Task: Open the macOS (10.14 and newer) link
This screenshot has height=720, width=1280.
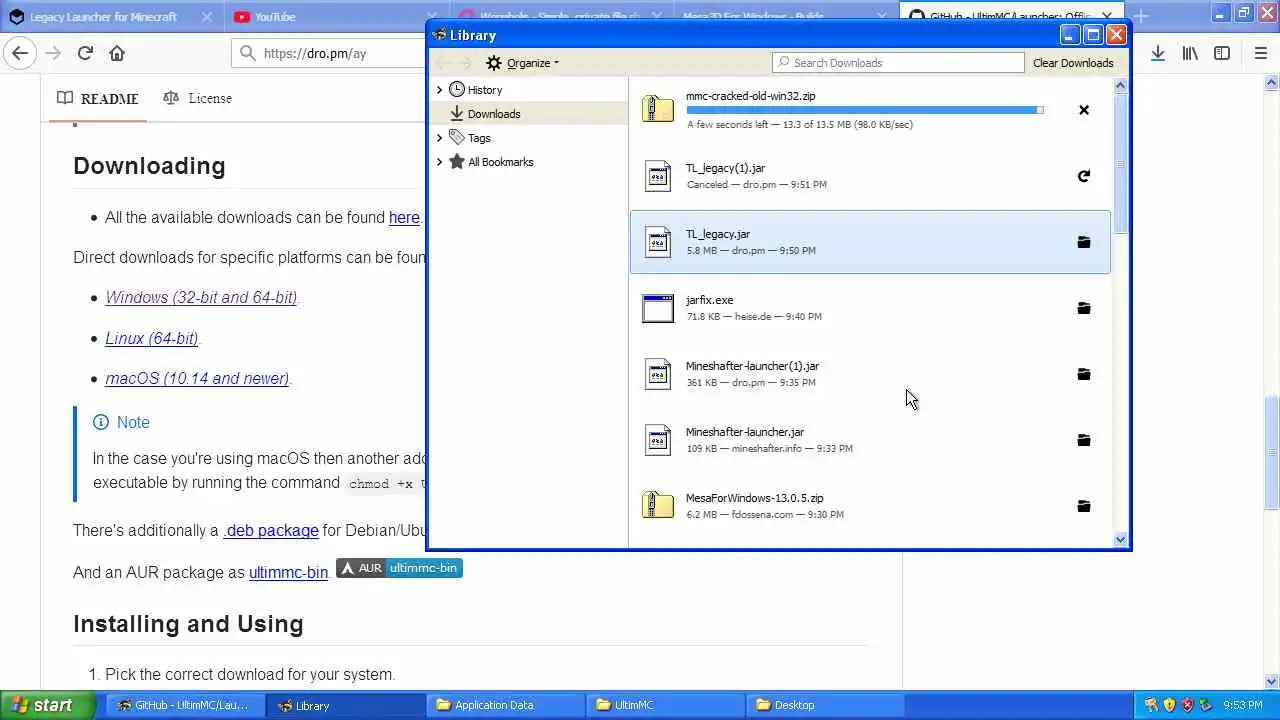Action: pyautogui.click(x=197, y=378)
